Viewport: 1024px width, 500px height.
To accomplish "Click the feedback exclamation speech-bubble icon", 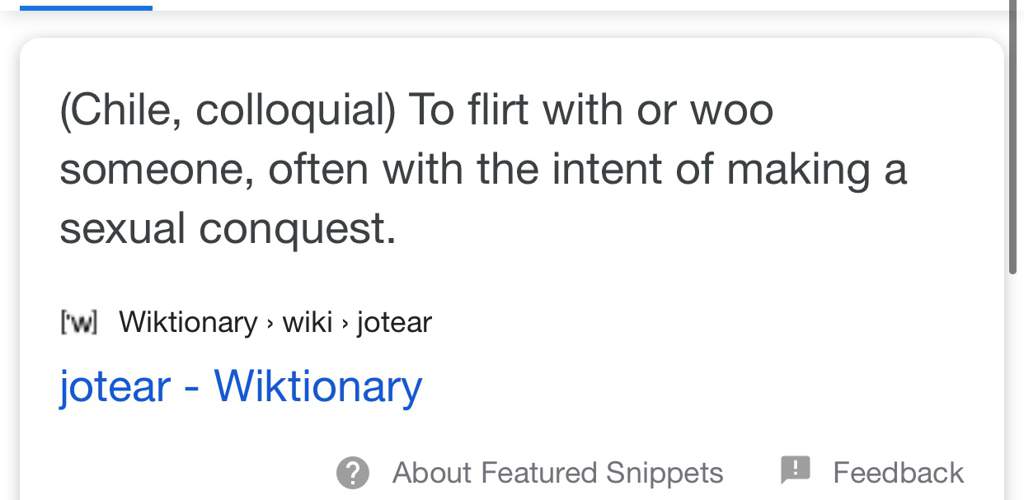I will coord(795,469).
